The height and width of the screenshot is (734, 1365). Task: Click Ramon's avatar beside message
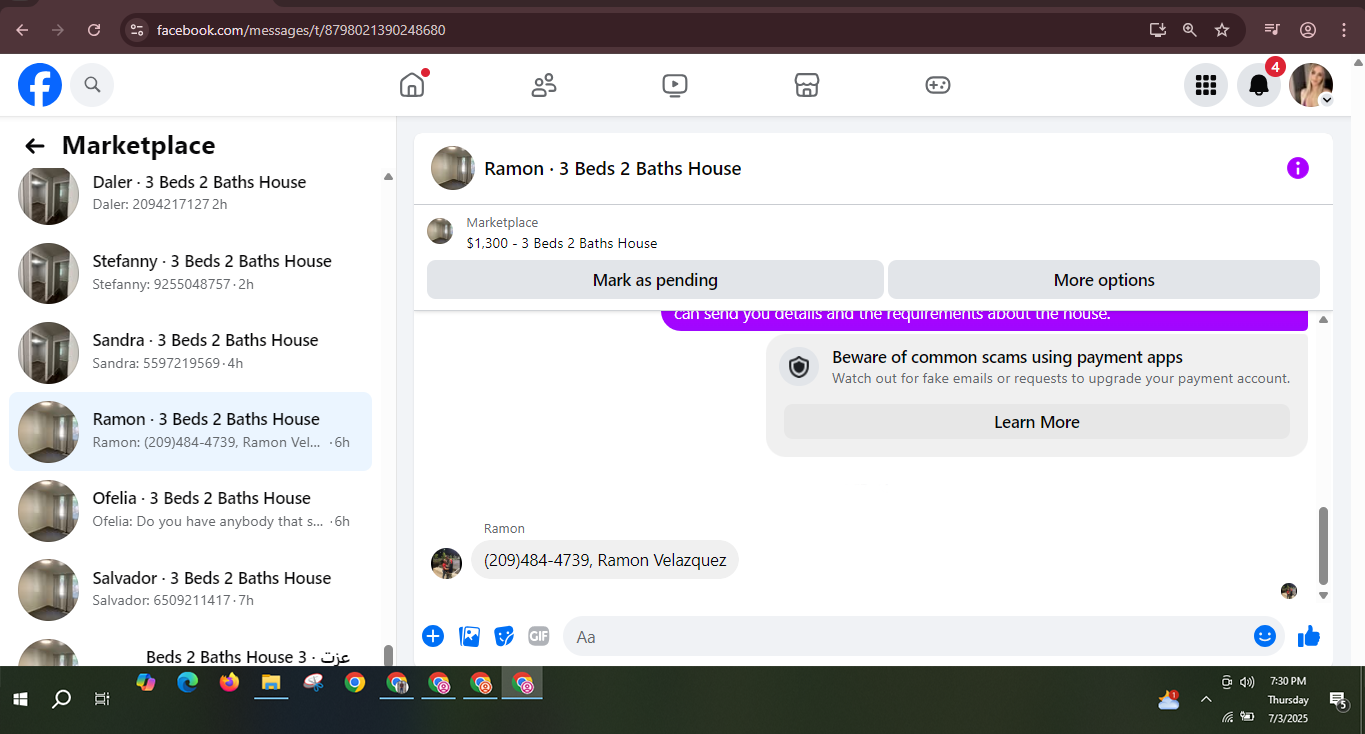tap(446, 563)
